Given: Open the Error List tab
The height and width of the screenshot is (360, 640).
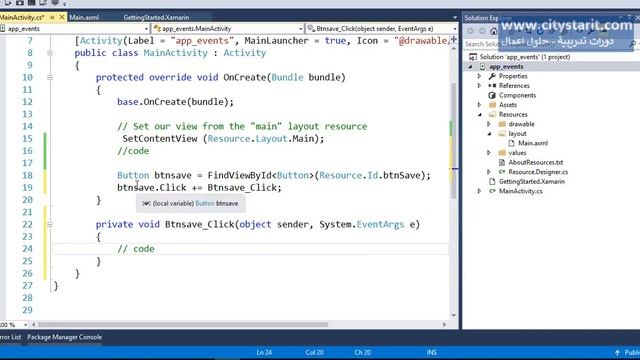Looking at the screenshot, I should pos(10,337).
